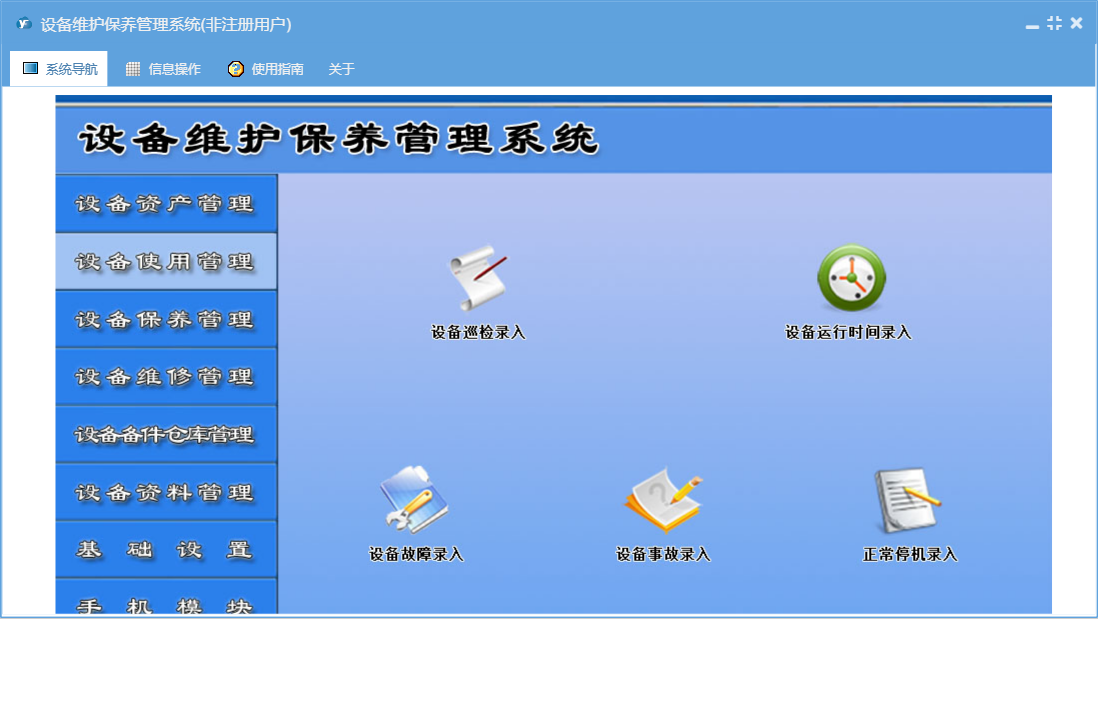Image resolution: width=1098 pixels, height=728 pixels.
Task: Click the 正常停机录入 label
Action: tap(910, 554)
